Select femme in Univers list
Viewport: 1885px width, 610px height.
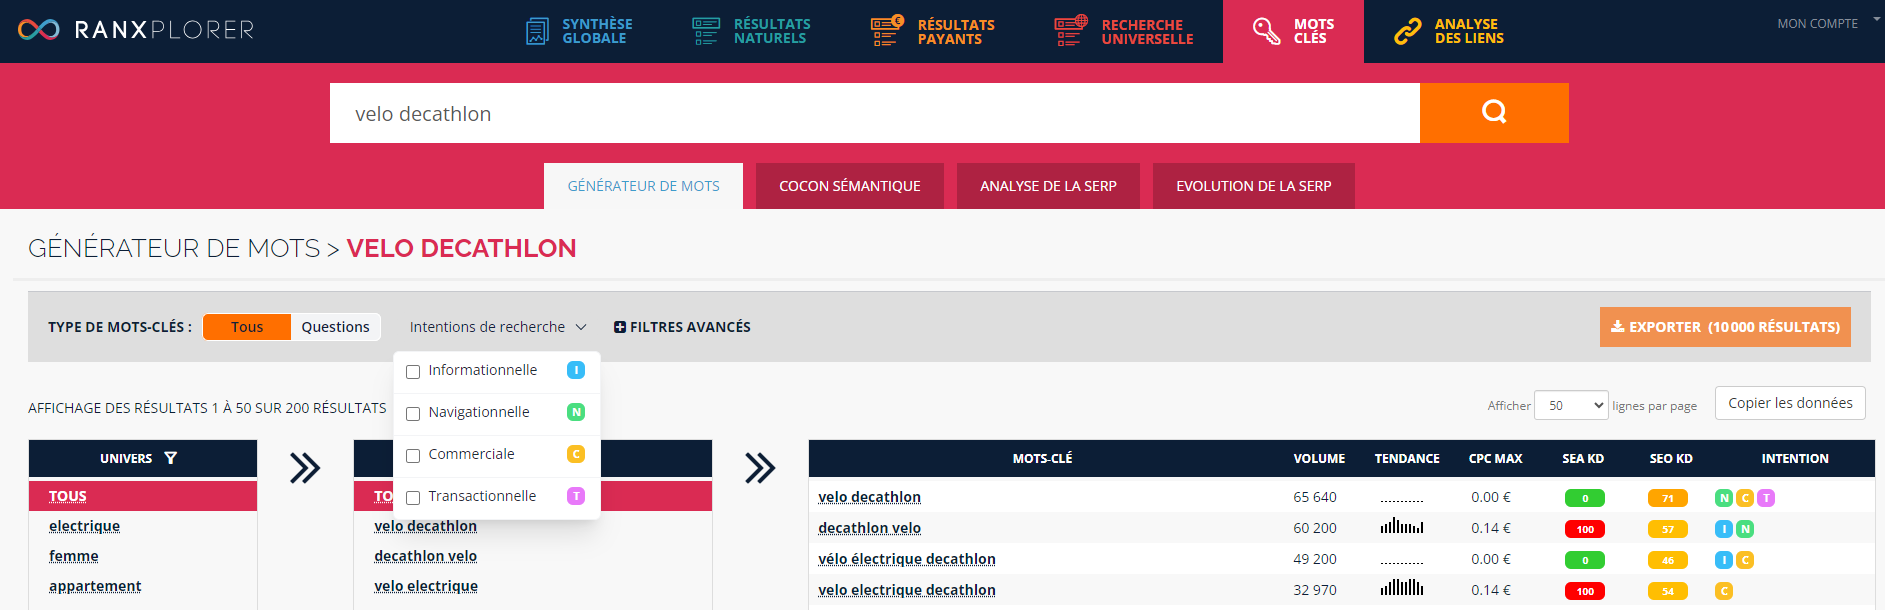coord(74,556)
